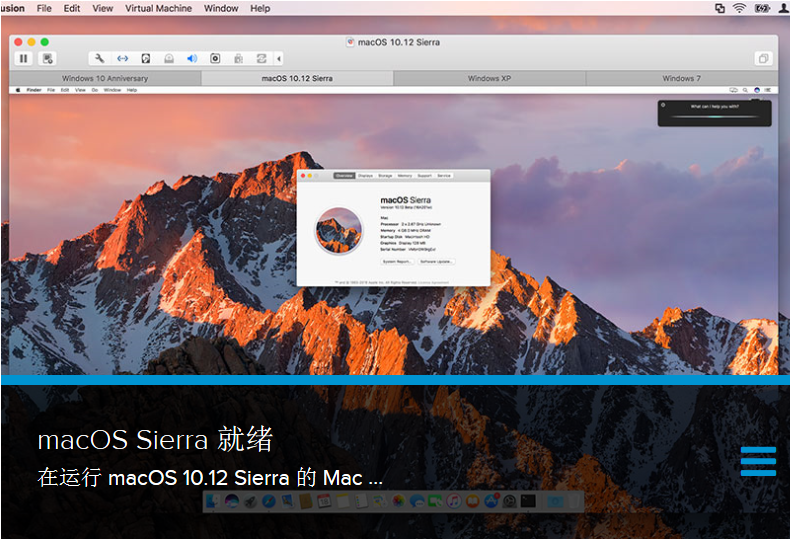Click the Siri prompt panel
This screenshot has height=541, width=792.
coord(714,113)
